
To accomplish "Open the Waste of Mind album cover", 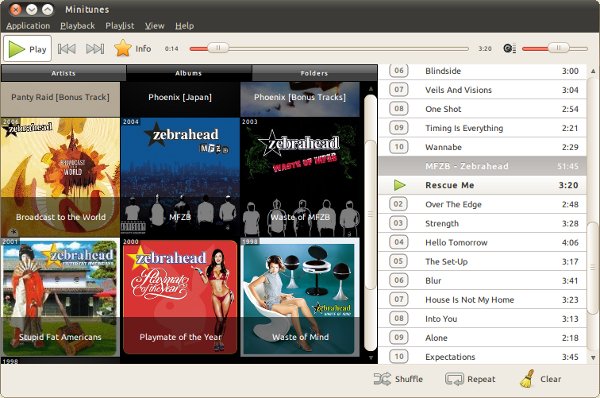I will (300, 297).
